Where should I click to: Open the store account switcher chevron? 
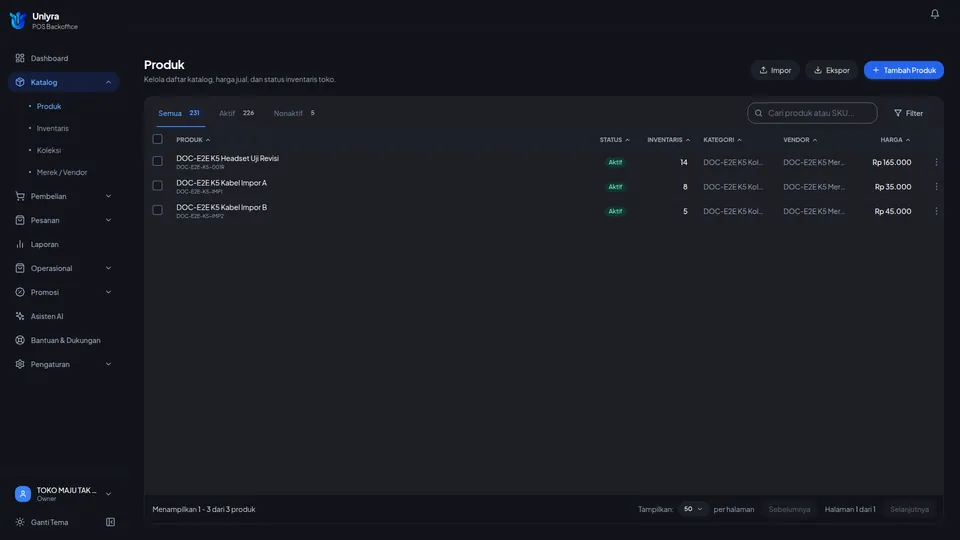click(x=108, y=494)
